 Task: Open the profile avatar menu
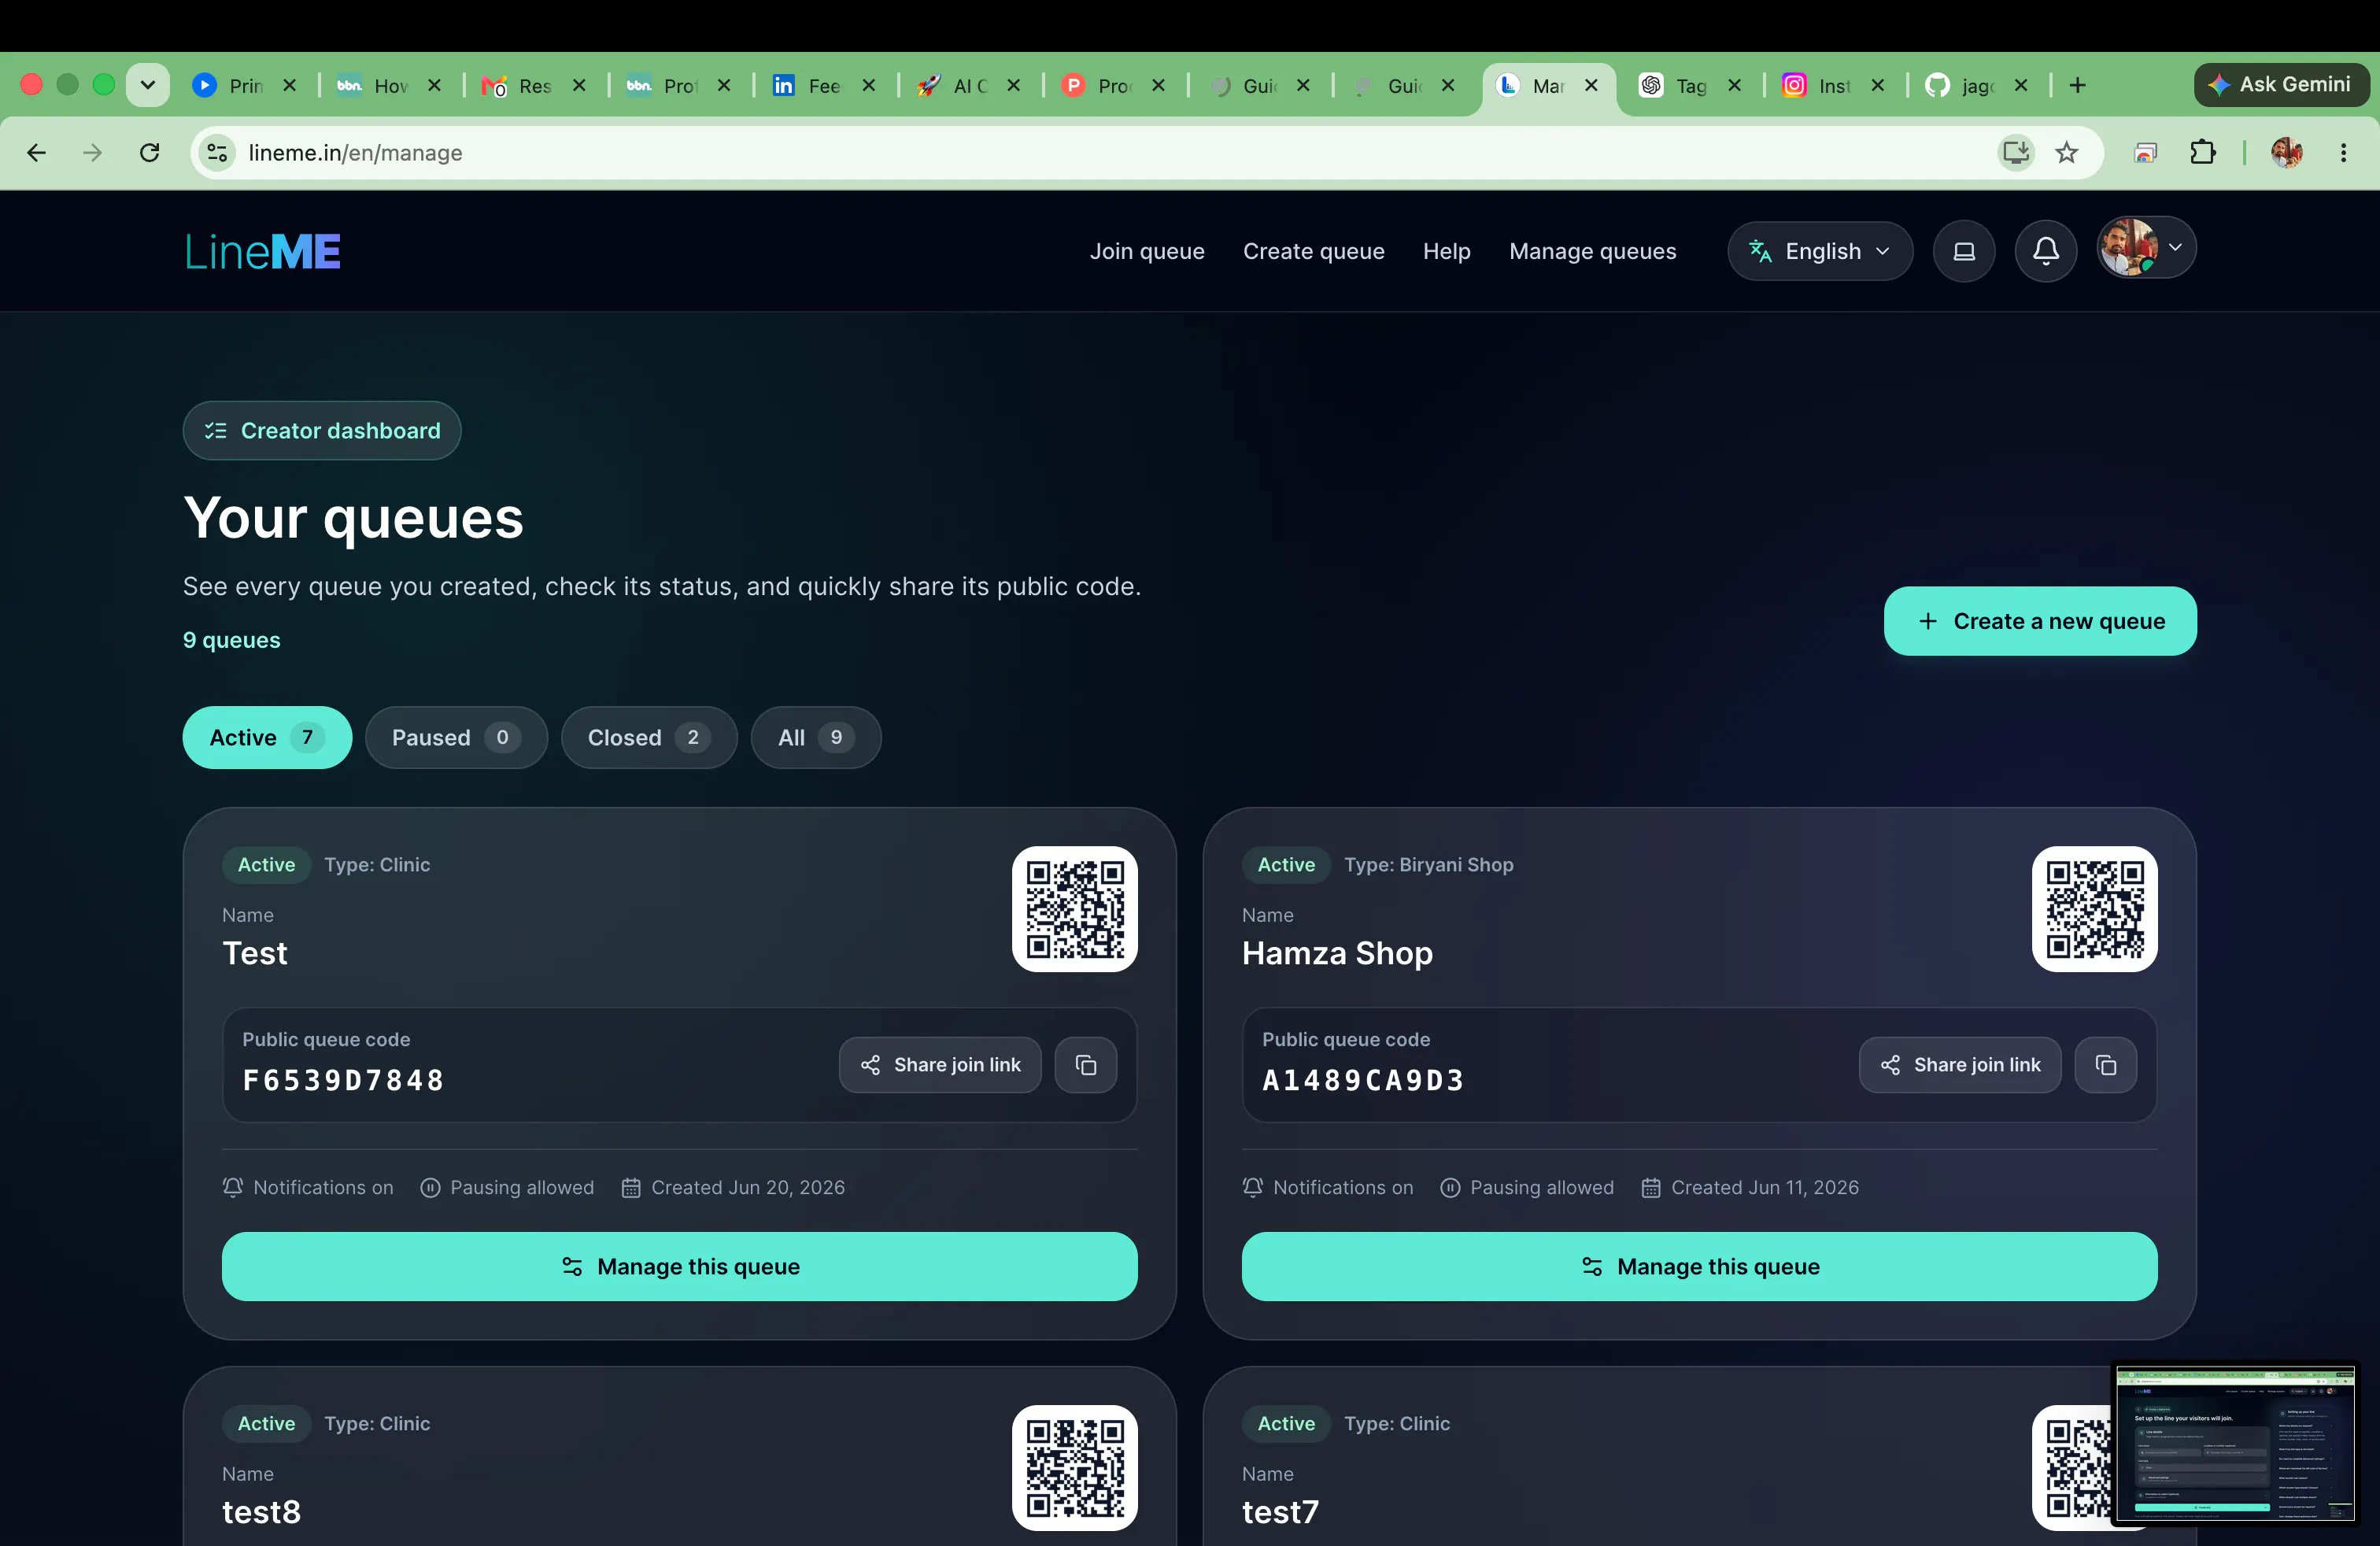(x=2146, y=247)
